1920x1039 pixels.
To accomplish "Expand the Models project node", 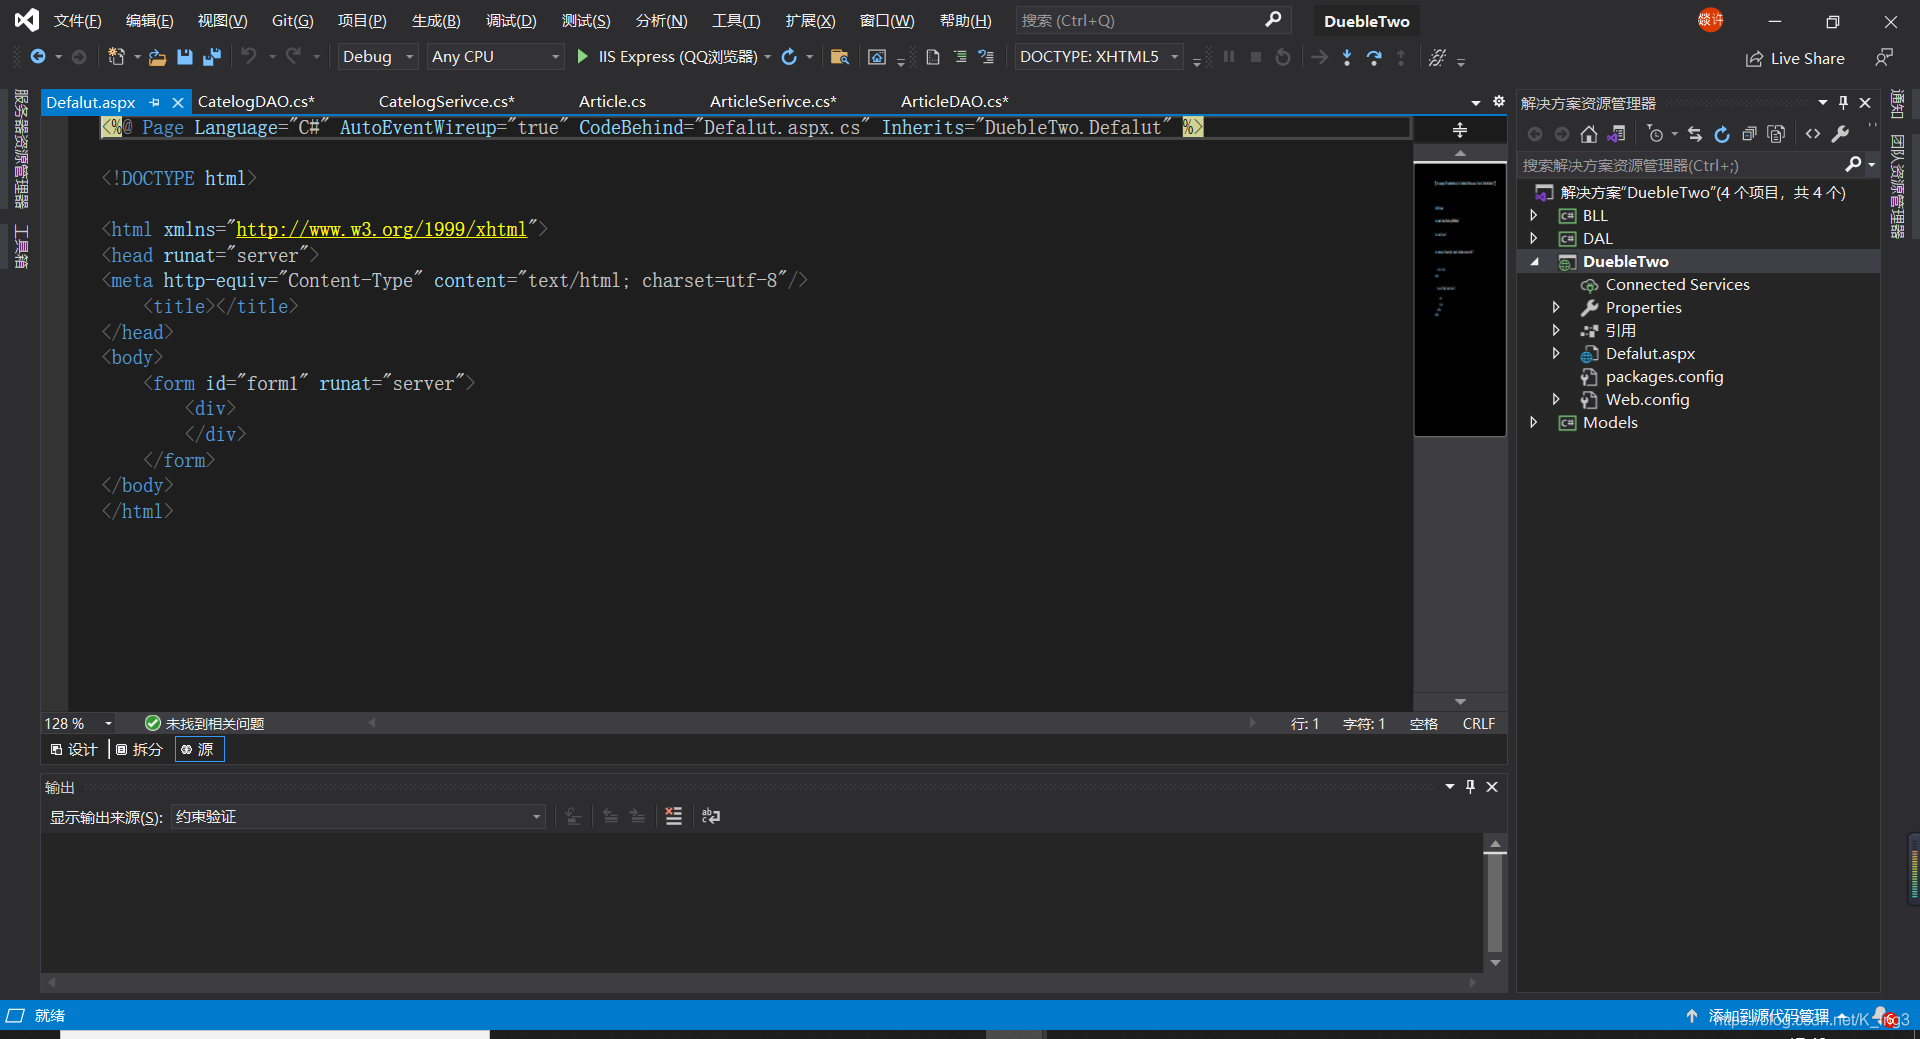I will tap(1534, 422).
